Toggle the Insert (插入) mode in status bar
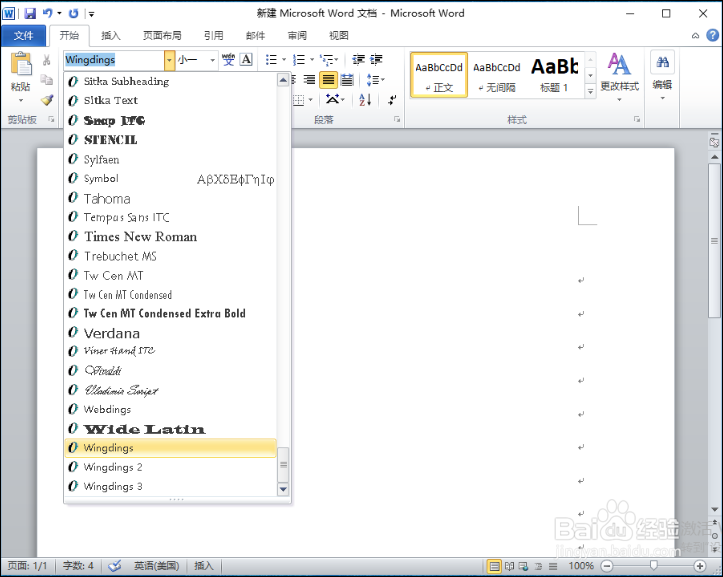 tap(203, 565)
